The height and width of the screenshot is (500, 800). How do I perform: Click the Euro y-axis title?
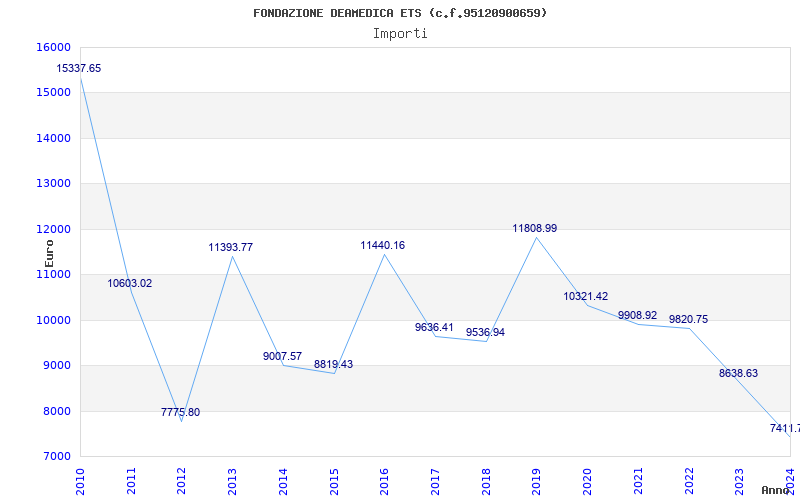pos(49,253)
